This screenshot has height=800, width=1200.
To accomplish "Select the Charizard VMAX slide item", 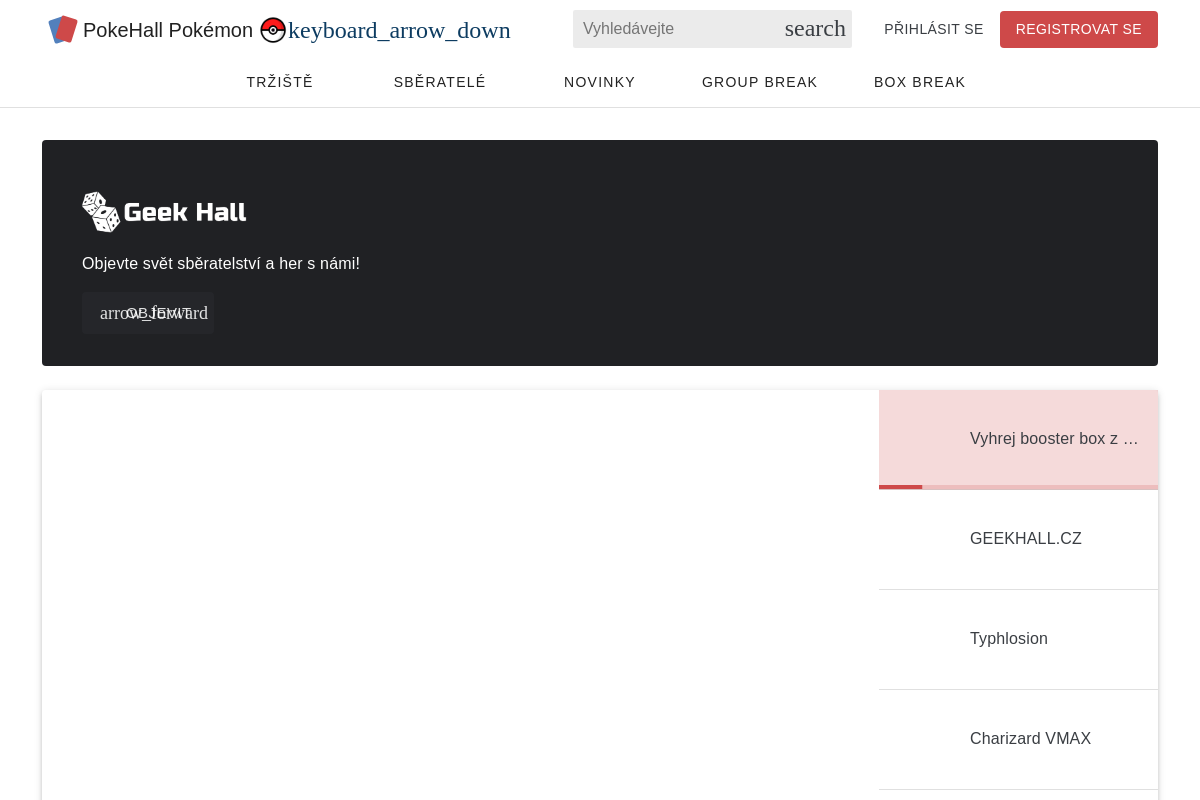I will tap(1018, 739).
